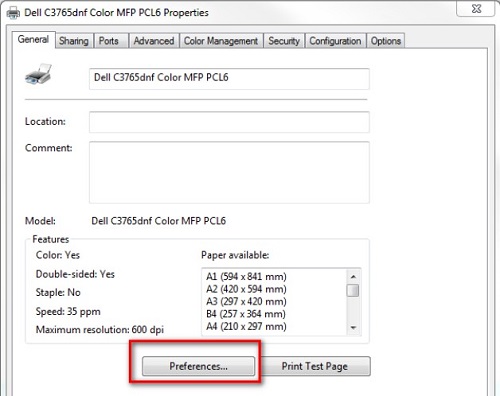Click the paper list scroll up arrow
Screen dimensions: 500x396
353,277
